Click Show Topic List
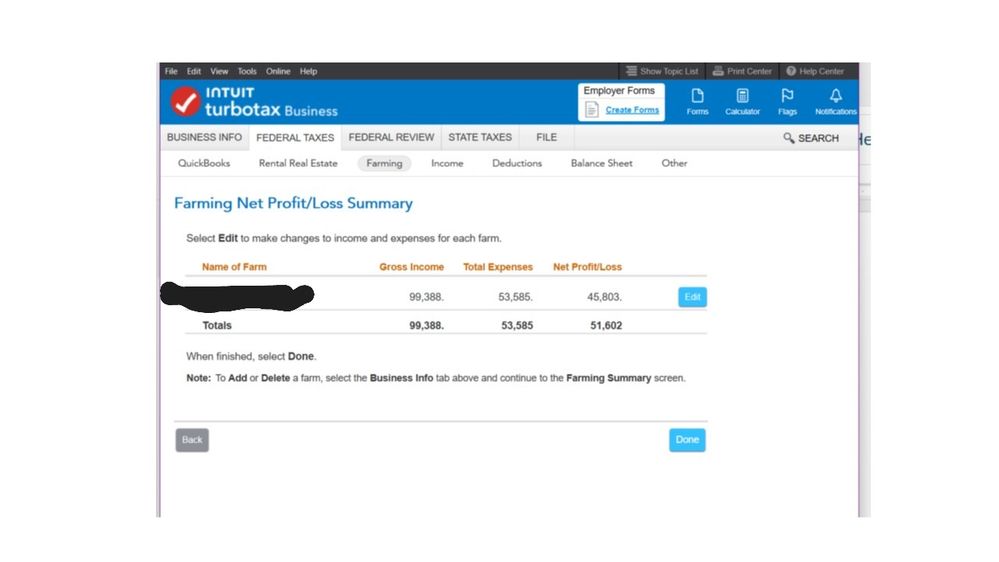Viewport: 999px width, 562px height. point(662,71)
